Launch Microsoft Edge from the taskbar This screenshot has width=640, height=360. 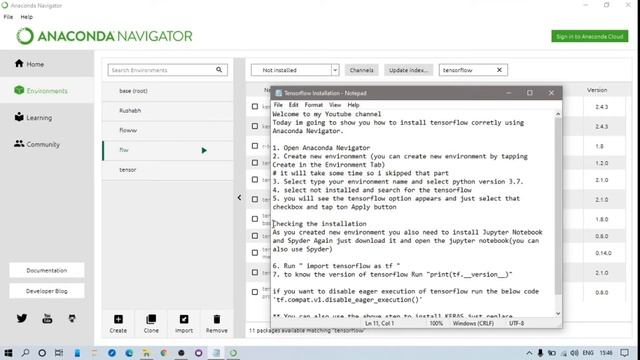pyautogui.click(x=129, y=353)
